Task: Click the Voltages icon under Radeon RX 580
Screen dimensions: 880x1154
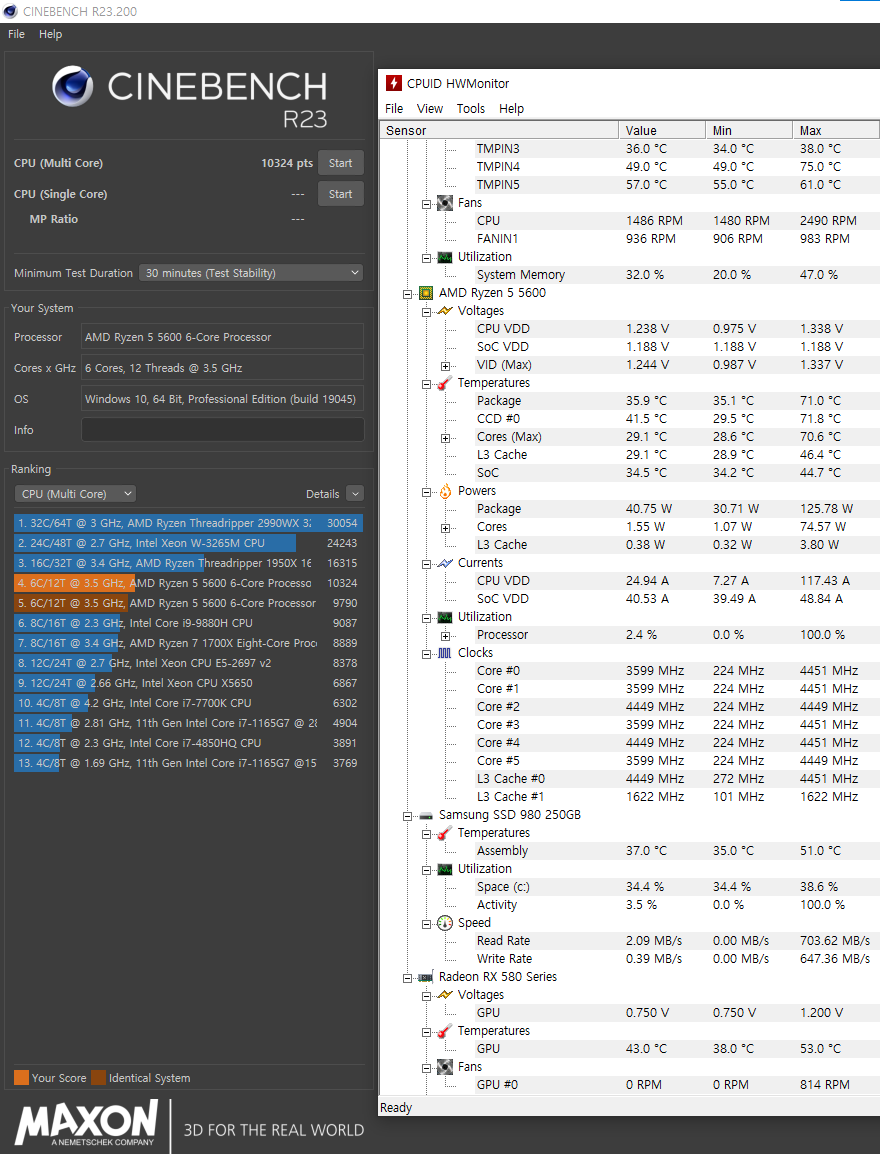Action: coord(445,995)
